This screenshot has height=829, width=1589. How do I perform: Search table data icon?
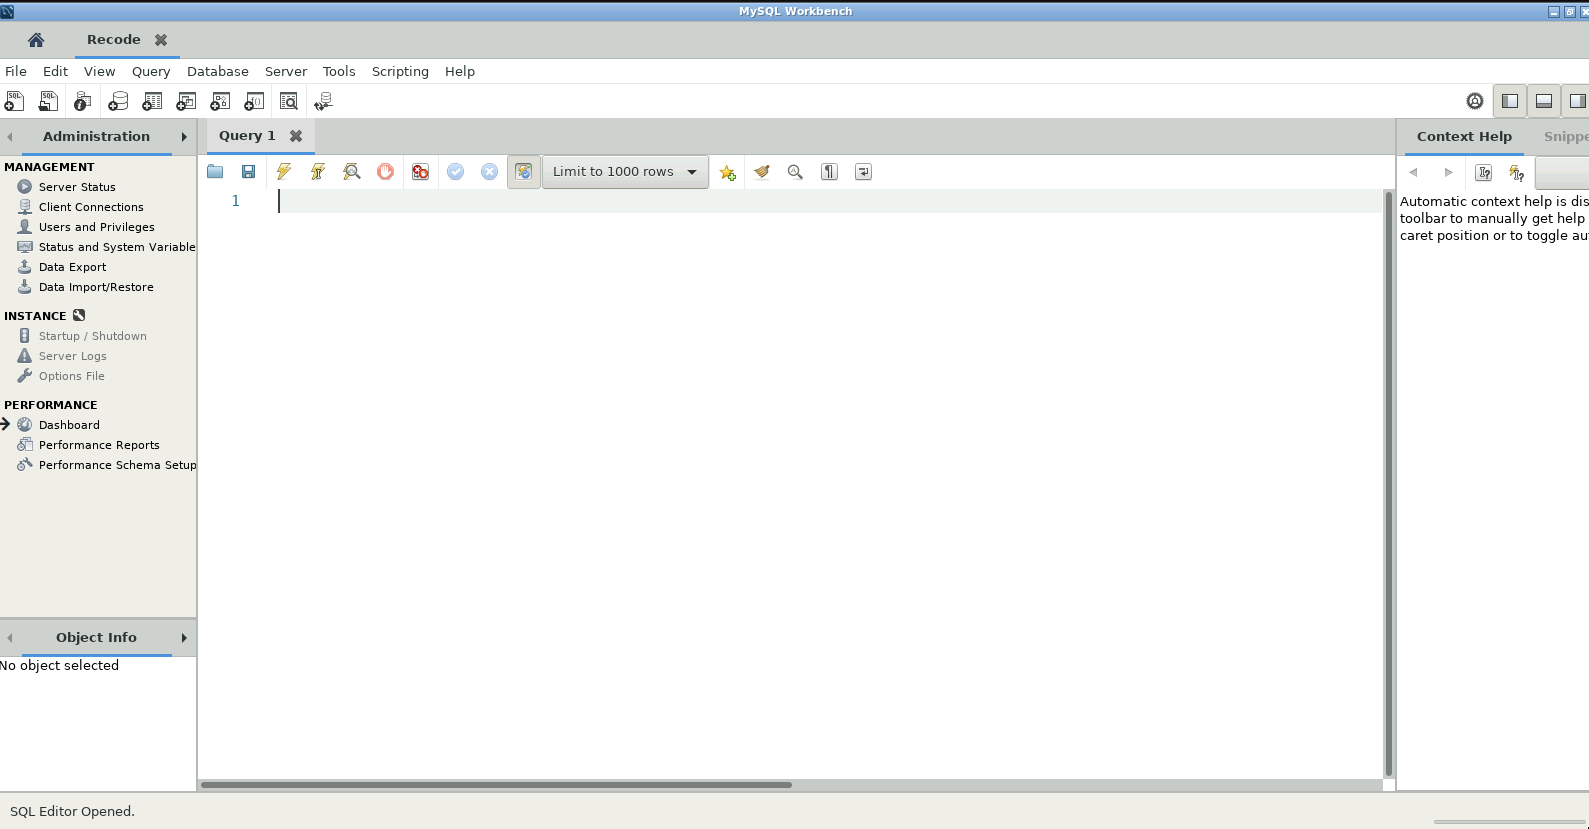pyautogui.click(x=289, y=101)
